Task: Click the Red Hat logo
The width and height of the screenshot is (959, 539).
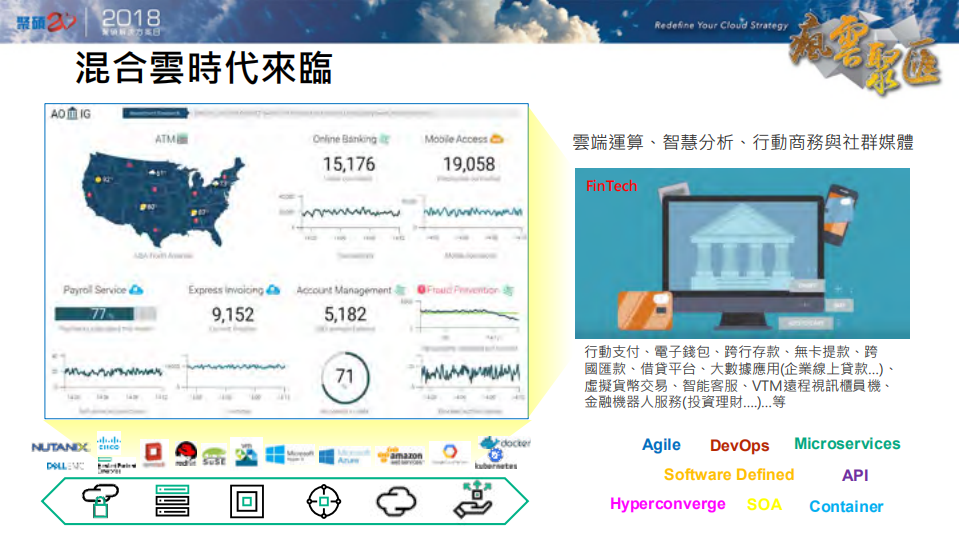Action: coord(185,454)
